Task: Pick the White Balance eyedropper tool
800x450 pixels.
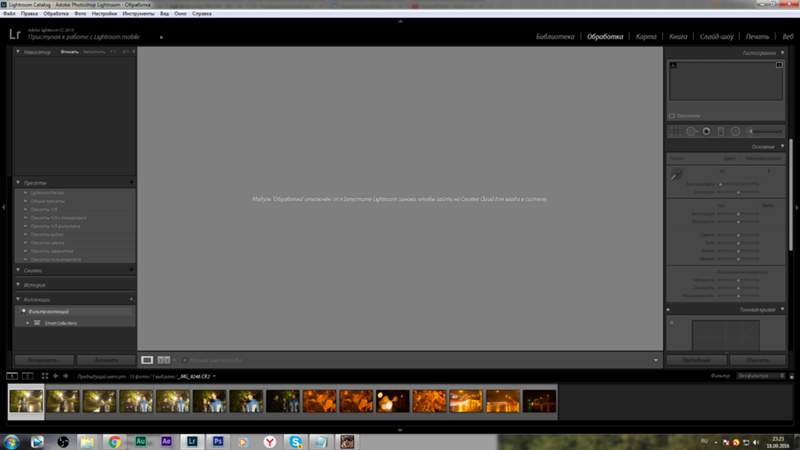Action: 677,174
